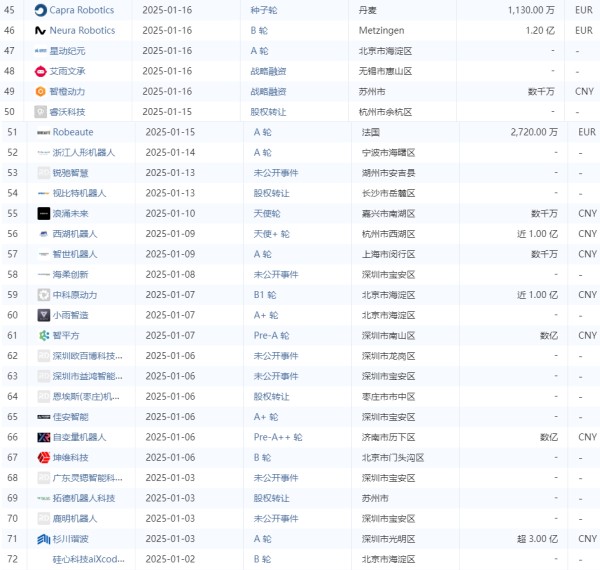Open the 拓德机器人科技 company link
Image resolution: width=600 pixels, height=570 pixels.
tap(83, 498)
